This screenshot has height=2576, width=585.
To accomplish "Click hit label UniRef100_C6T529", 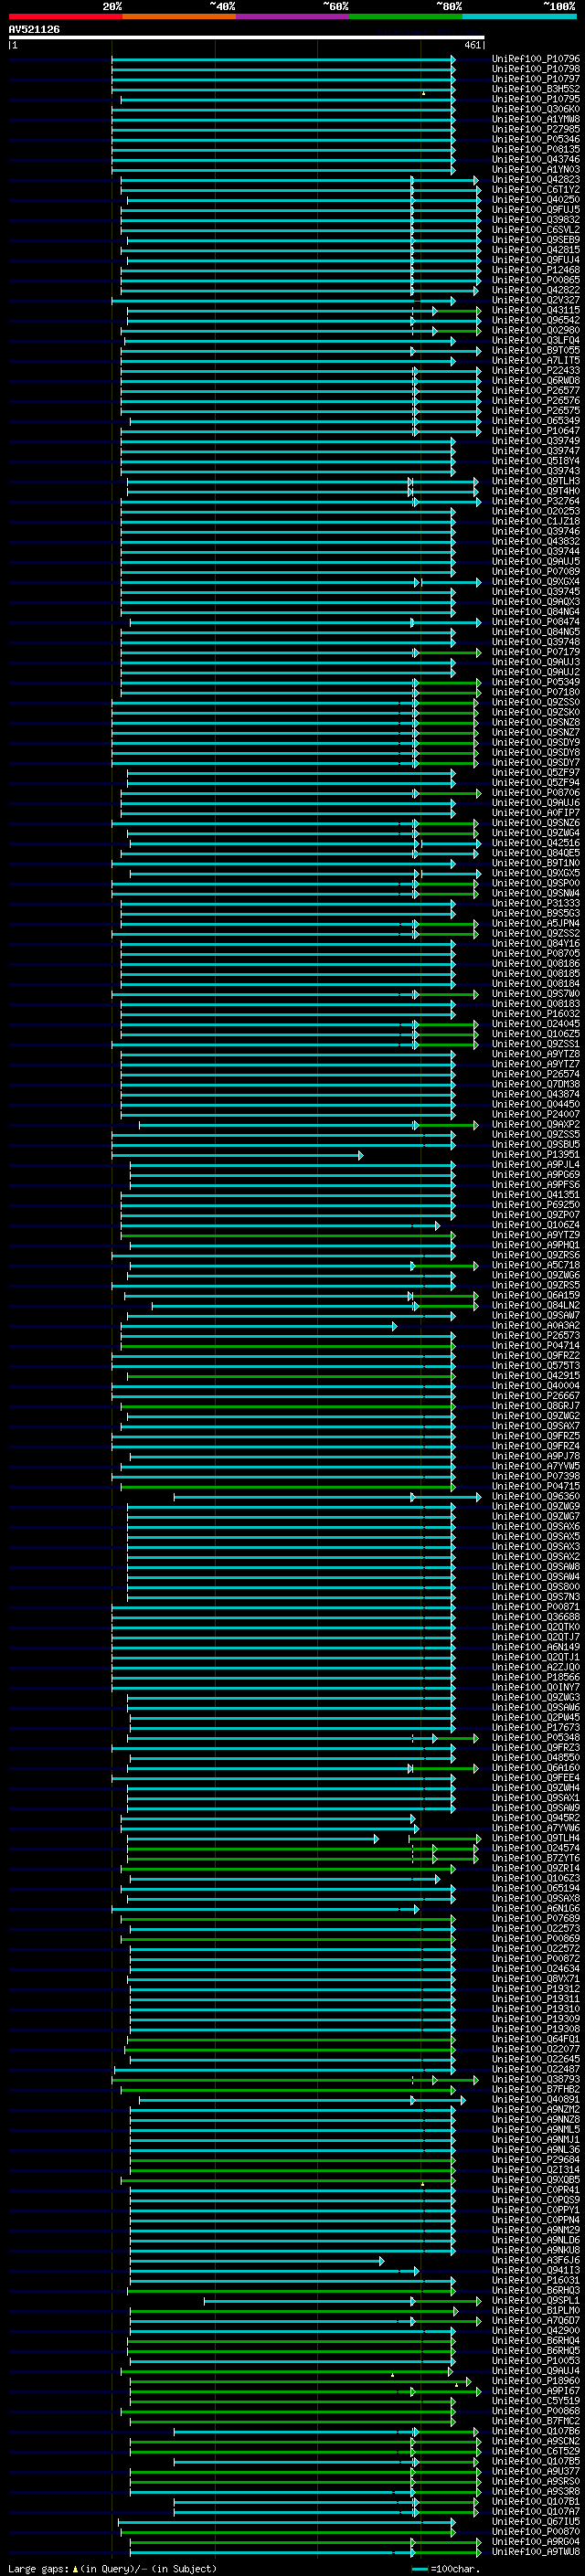I will [x=536, y=2451].
